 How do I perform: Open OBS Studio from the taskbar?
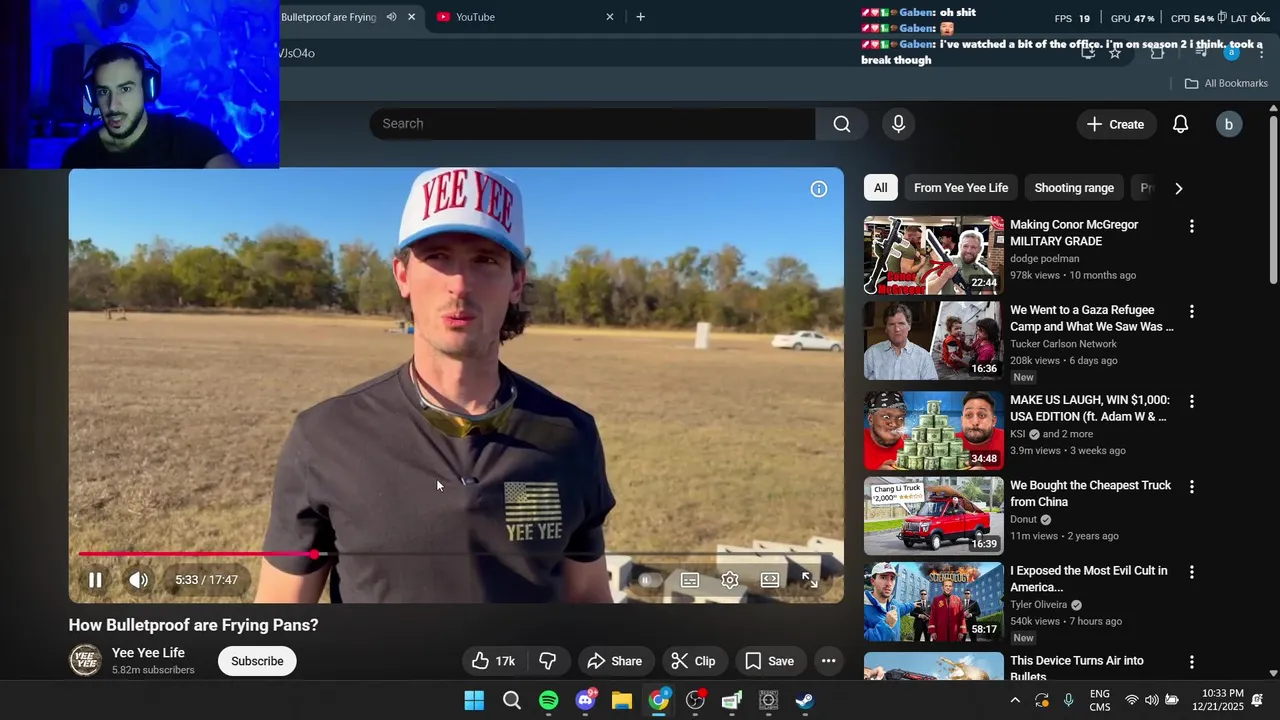[695, 700]
